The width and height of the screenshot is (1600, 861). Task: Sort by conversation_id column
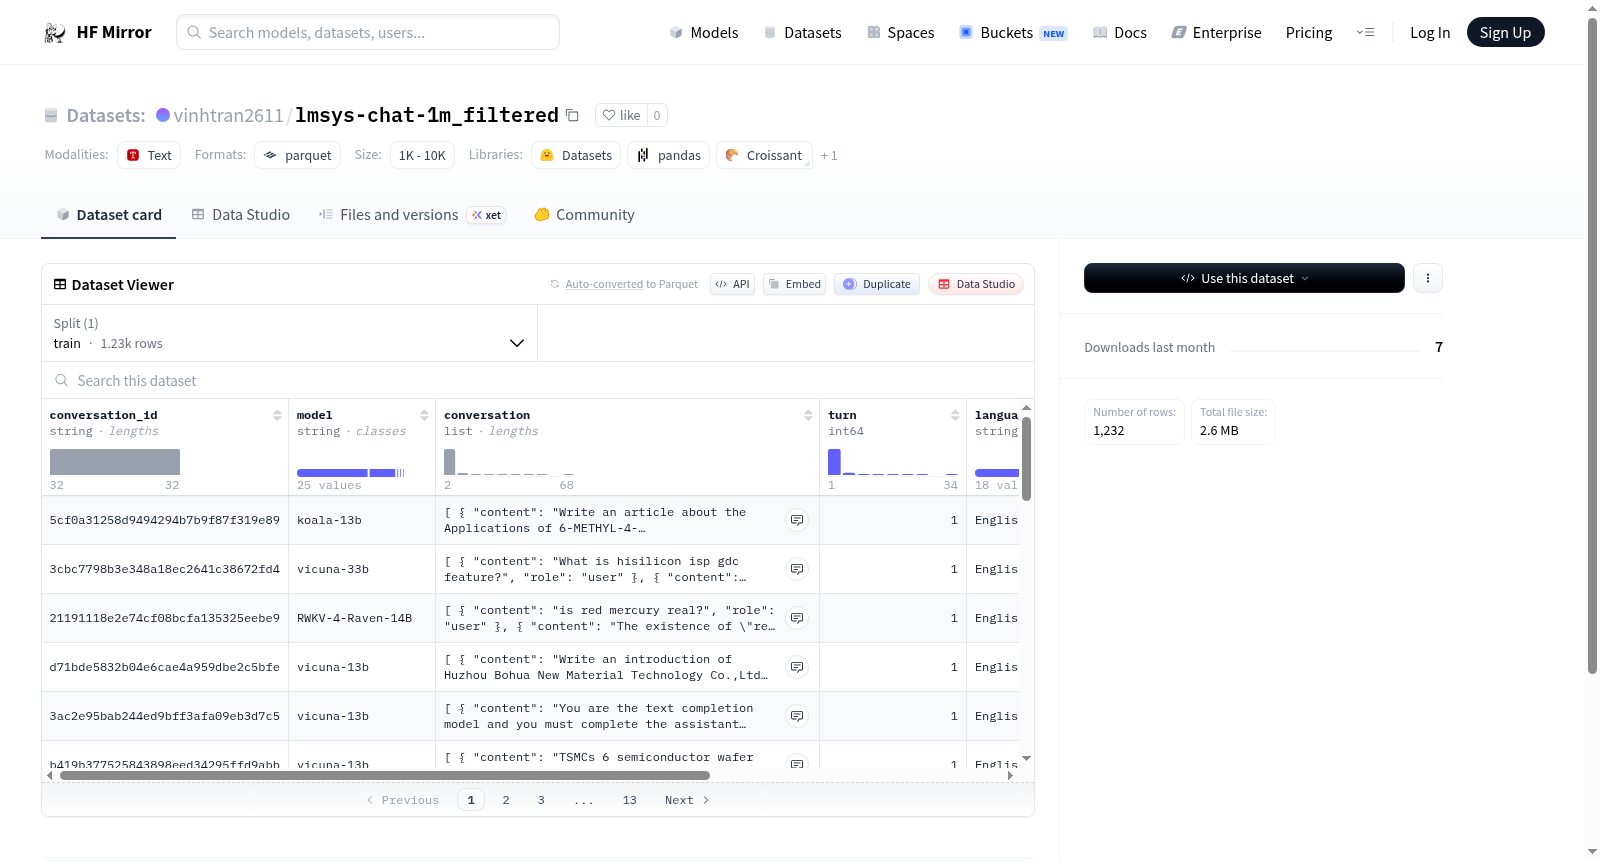(277, 415)
